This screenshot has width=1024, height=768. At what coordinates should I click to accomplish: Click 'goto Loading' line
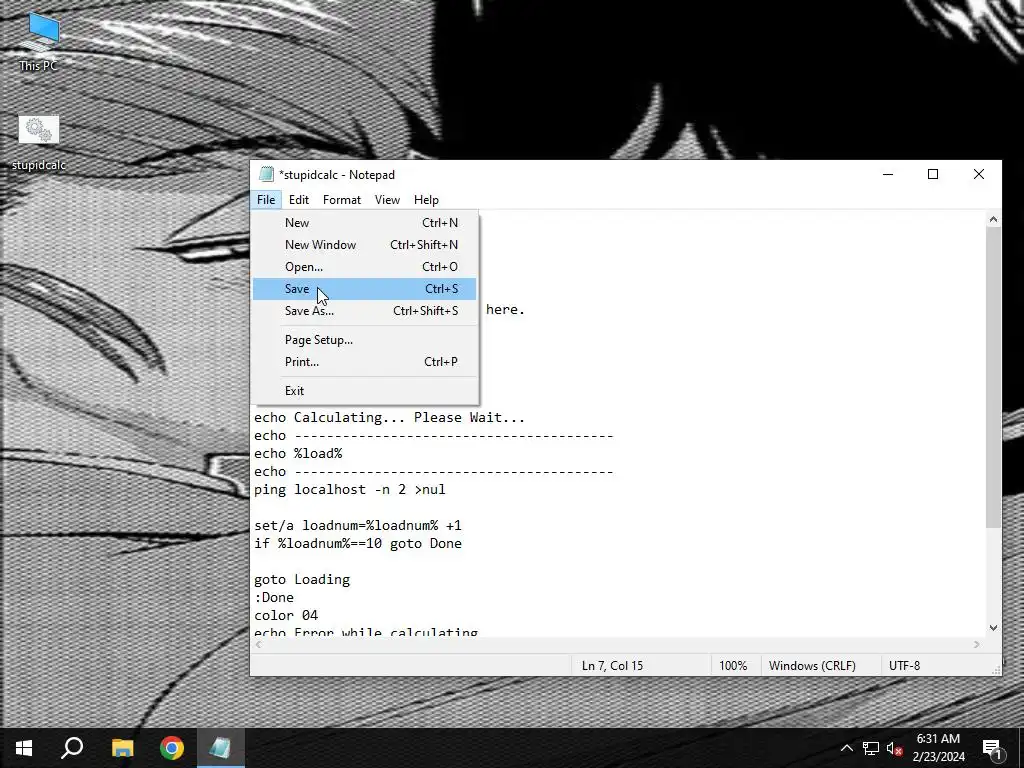coord(302,579)
